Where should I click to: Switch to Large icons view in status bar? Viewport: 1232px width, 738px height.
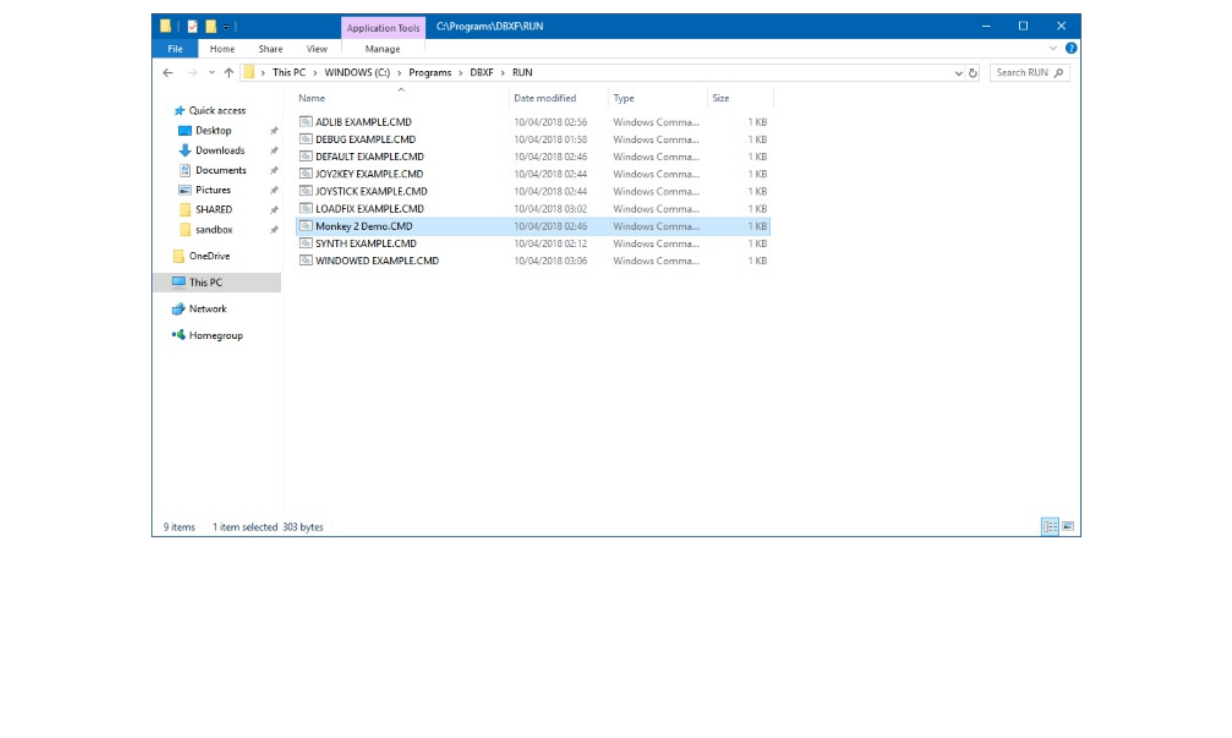pos(1068,527)
